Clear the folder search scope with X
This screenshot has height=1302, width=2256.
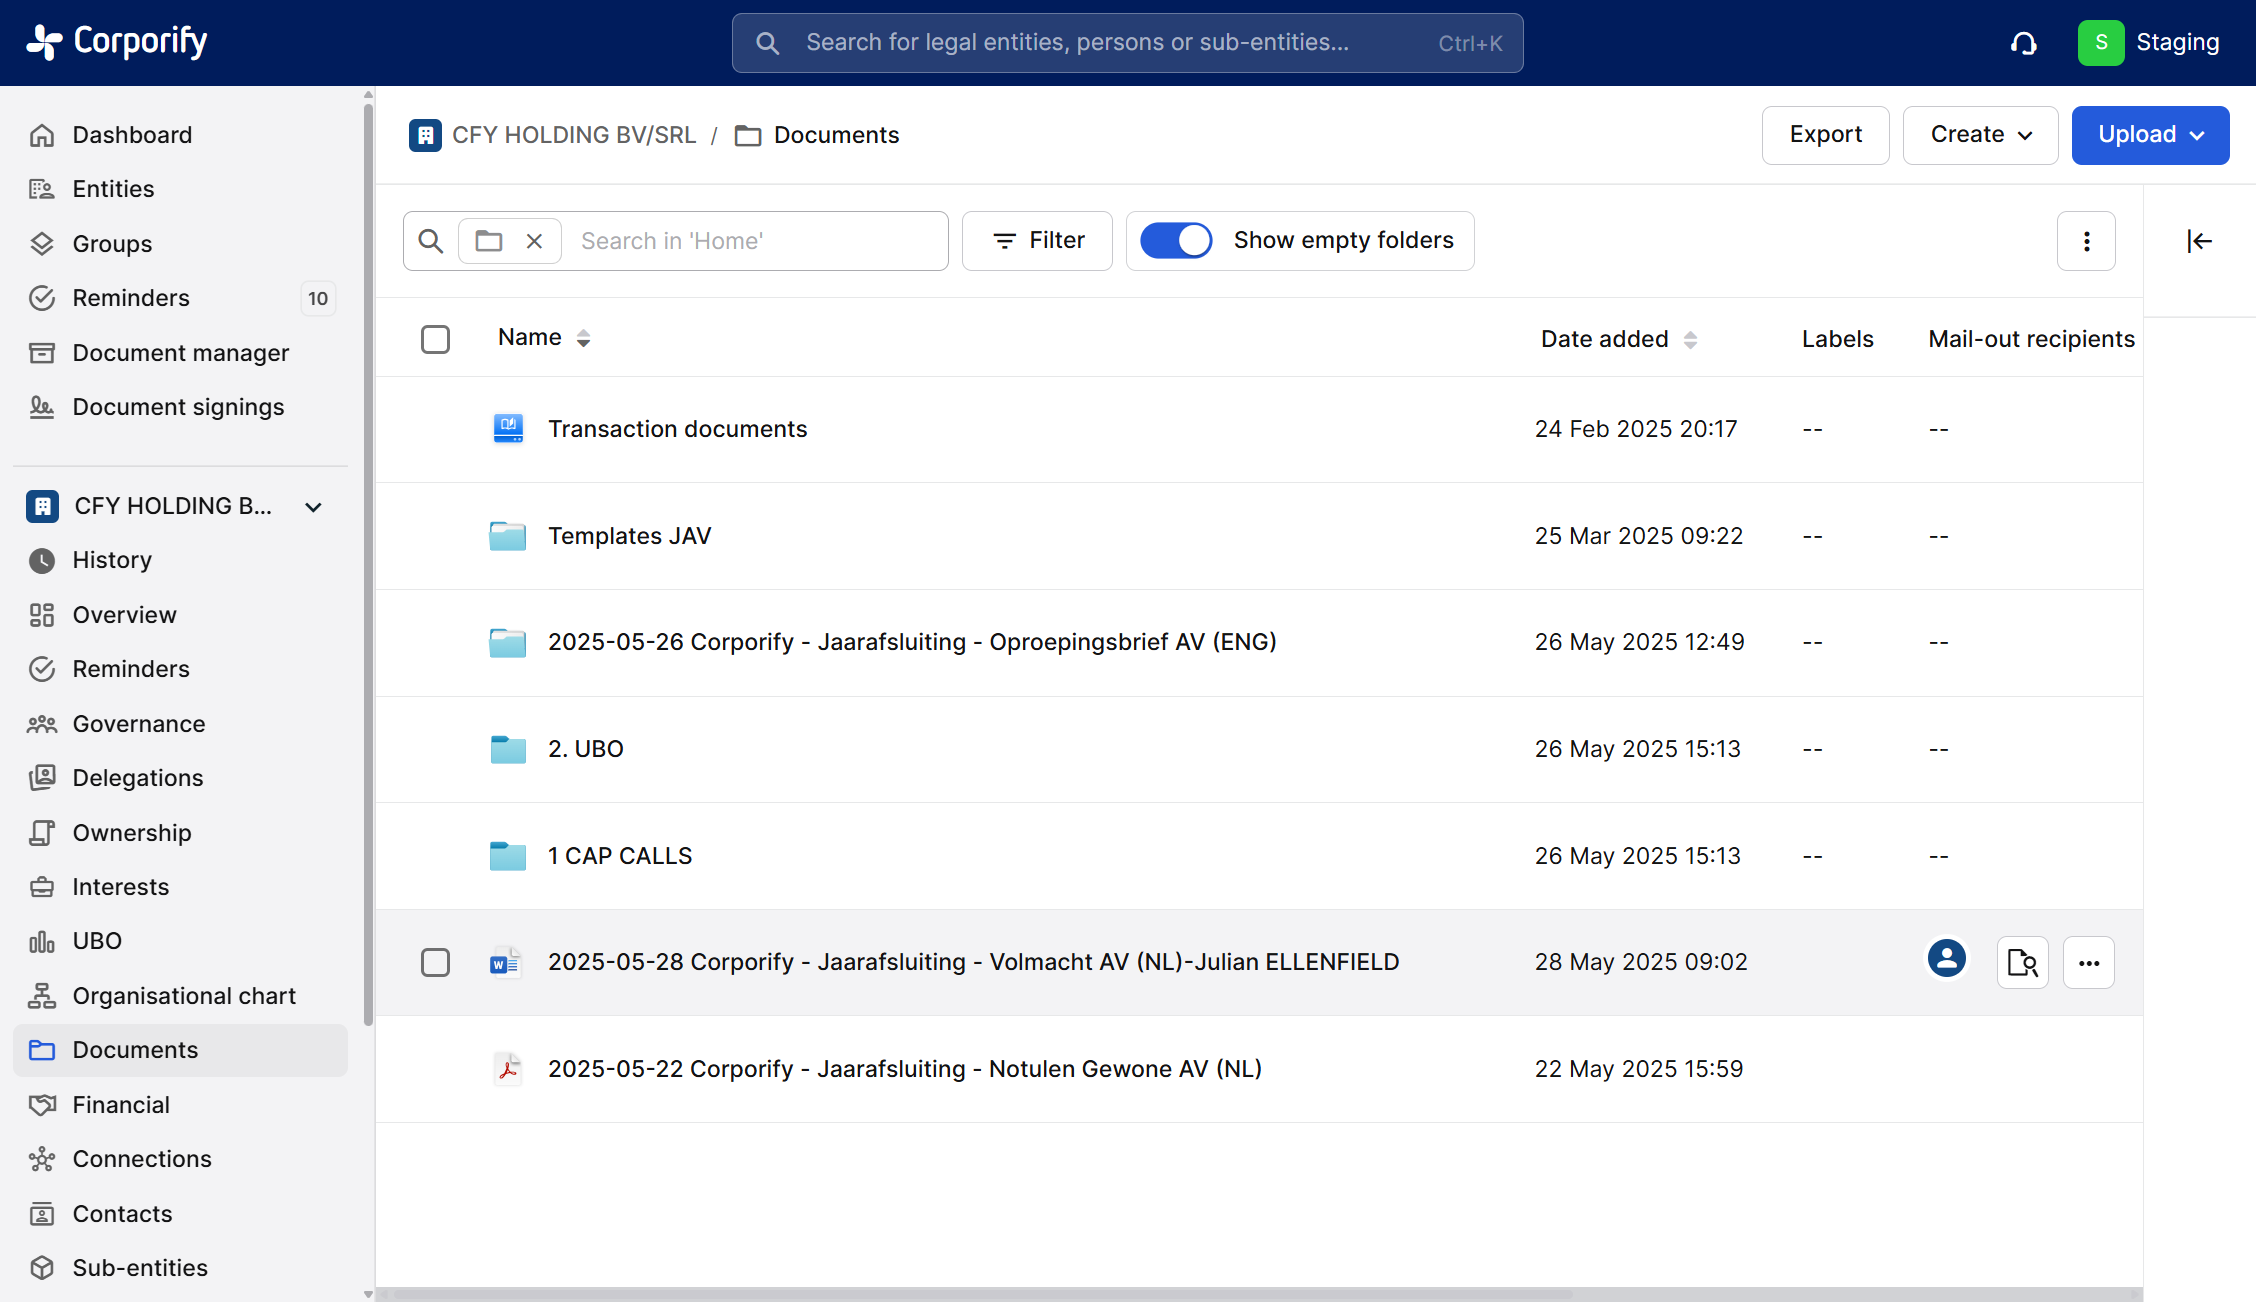click(x=534, y=241)
